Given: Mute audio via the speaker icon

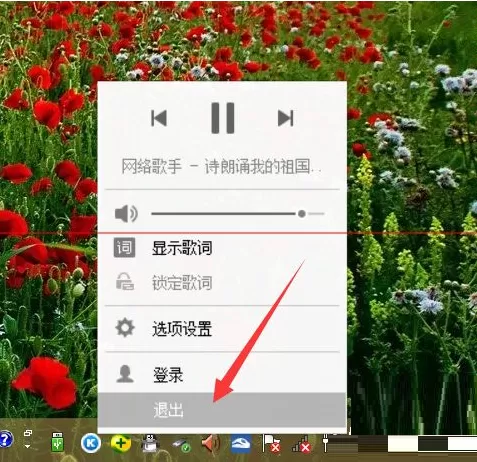Looking at the screenshot, I should [126, 214].
